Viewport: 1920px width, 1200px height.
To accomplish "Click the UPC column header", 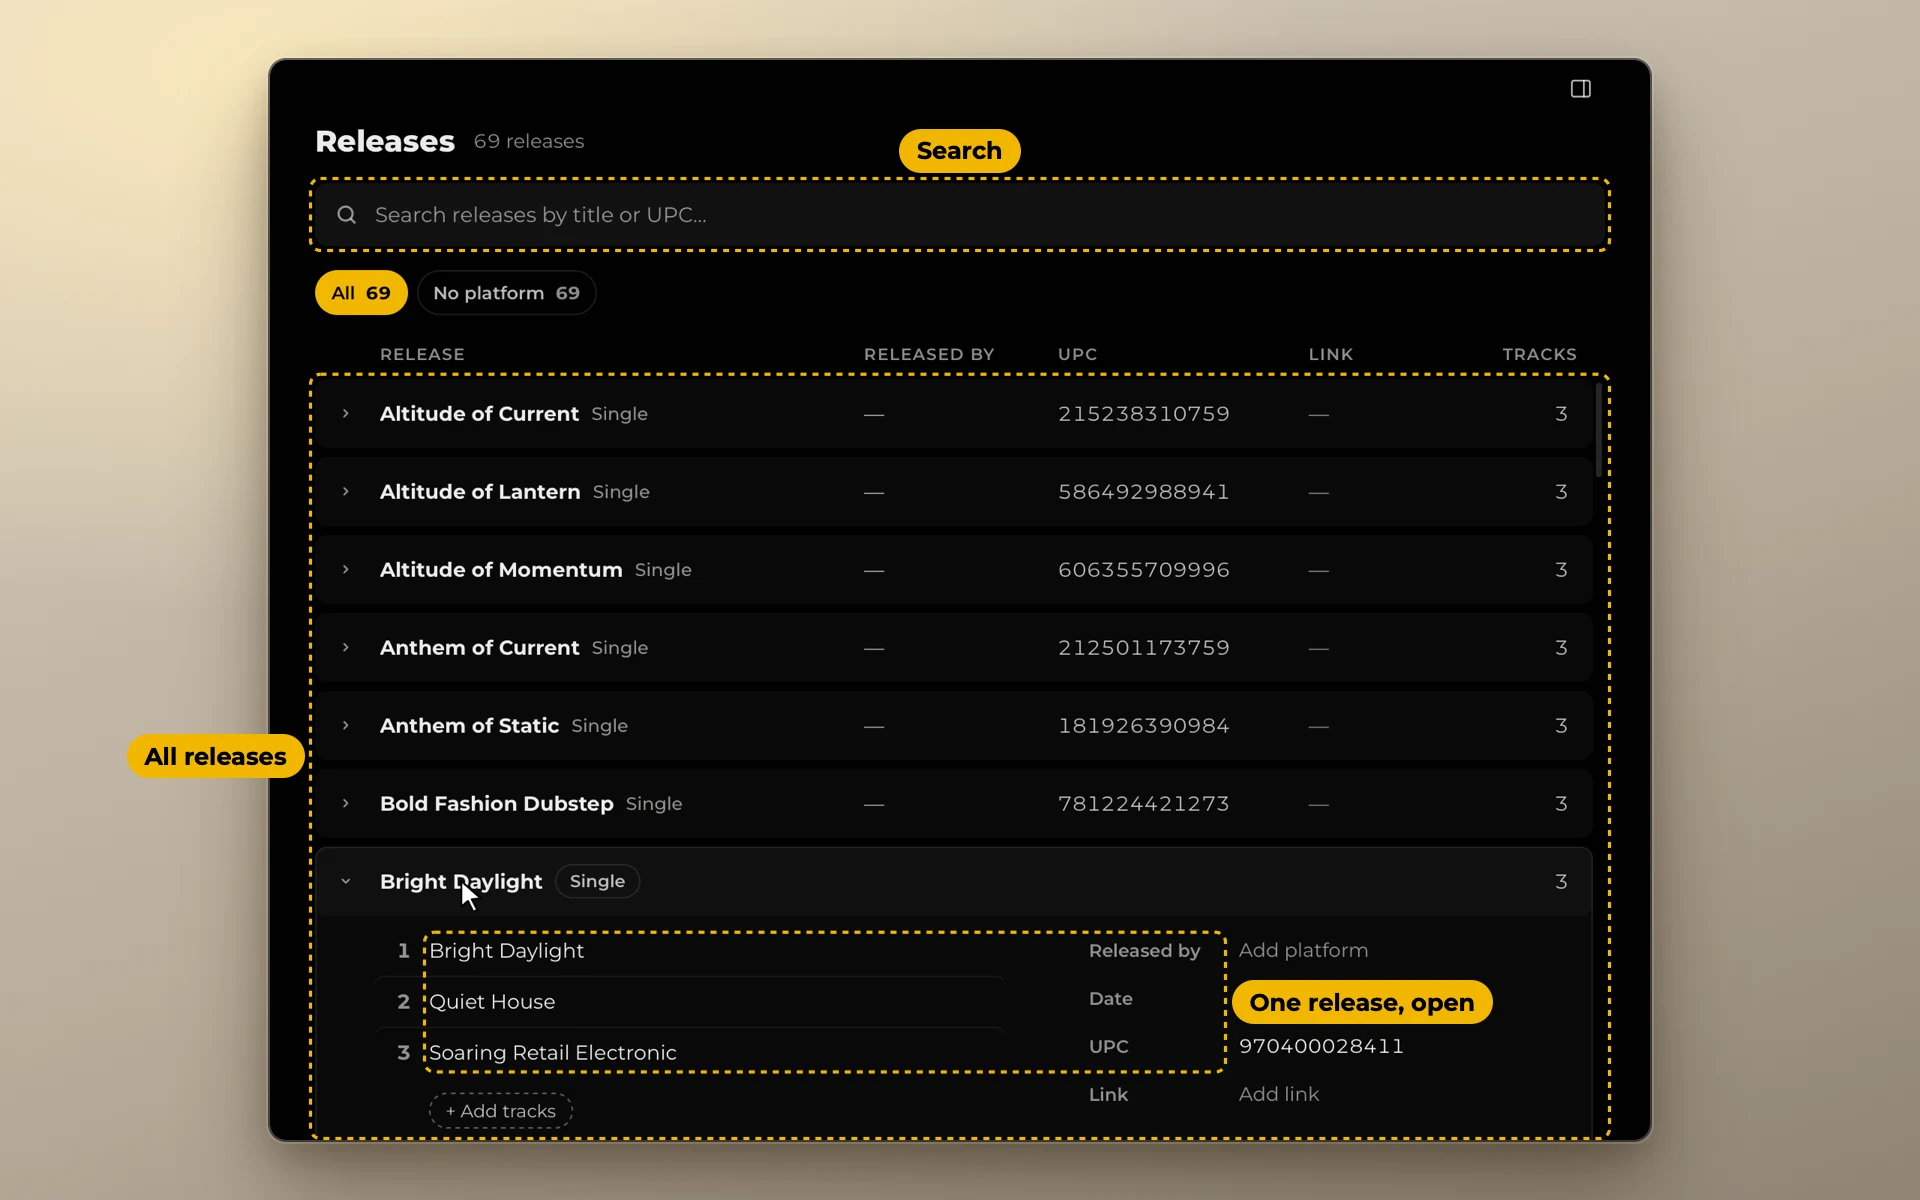I will [1078, 354].
